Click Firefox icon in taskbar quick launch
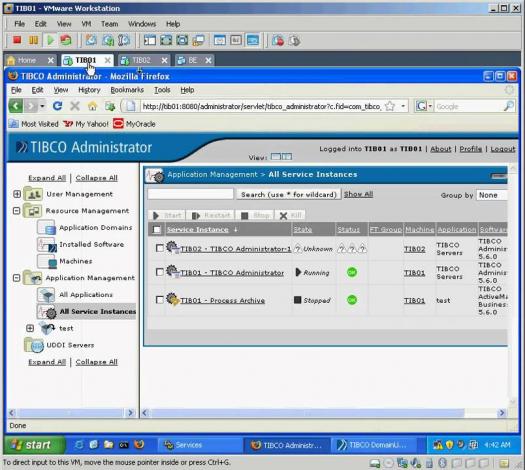Screen dimensions: 525x470 (139, 445)
